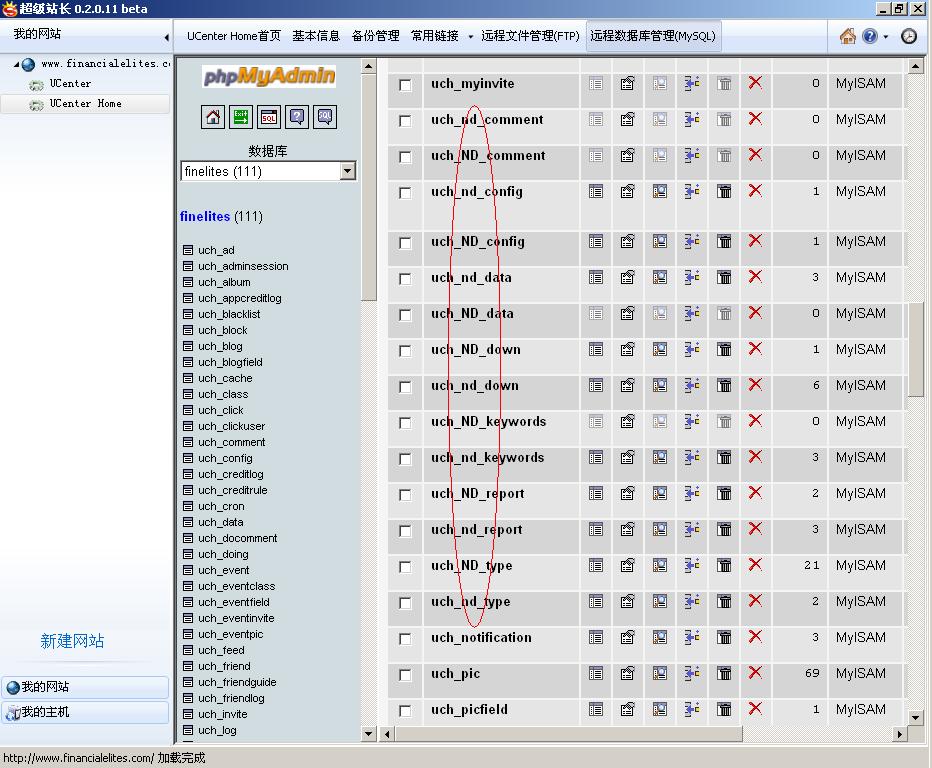Click insert icon for uch_notification
Image resolution: width=932 pixels, height=768 pixels.
coord(691,637)
